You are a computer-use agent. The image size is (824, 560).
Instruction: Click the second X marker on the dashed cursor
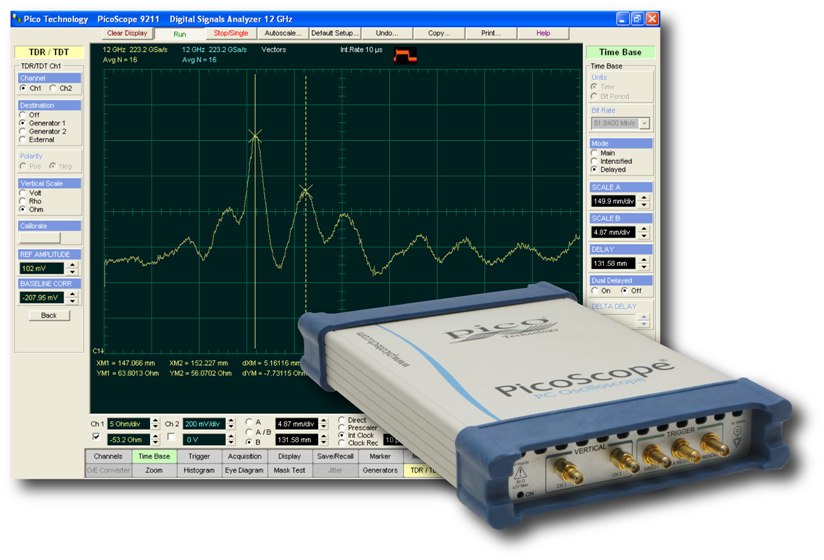tap(305, 189)
